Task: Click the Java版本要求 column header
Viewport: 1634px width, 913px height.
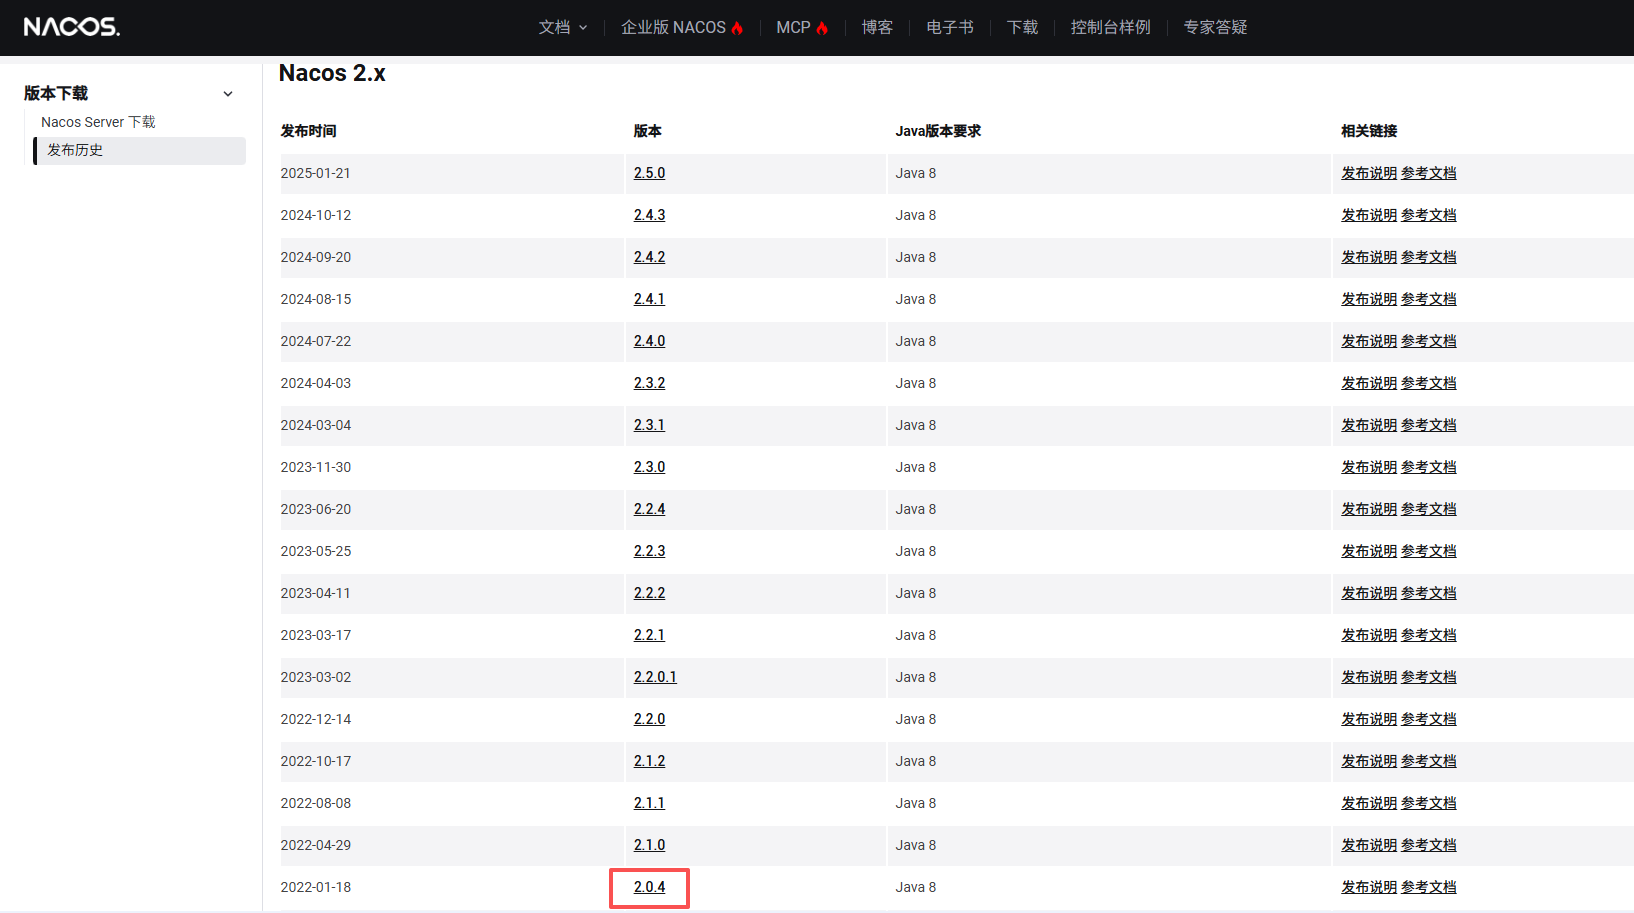Action: pyautogui.click(x=938, y=131)
